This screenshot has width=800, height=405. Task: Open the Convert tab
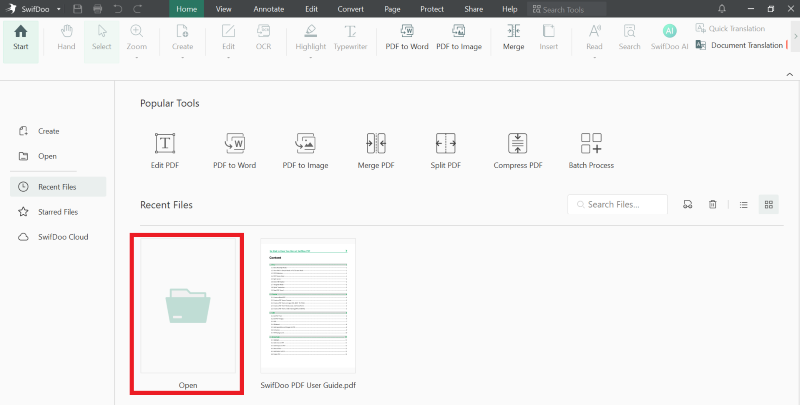(350, 9)
